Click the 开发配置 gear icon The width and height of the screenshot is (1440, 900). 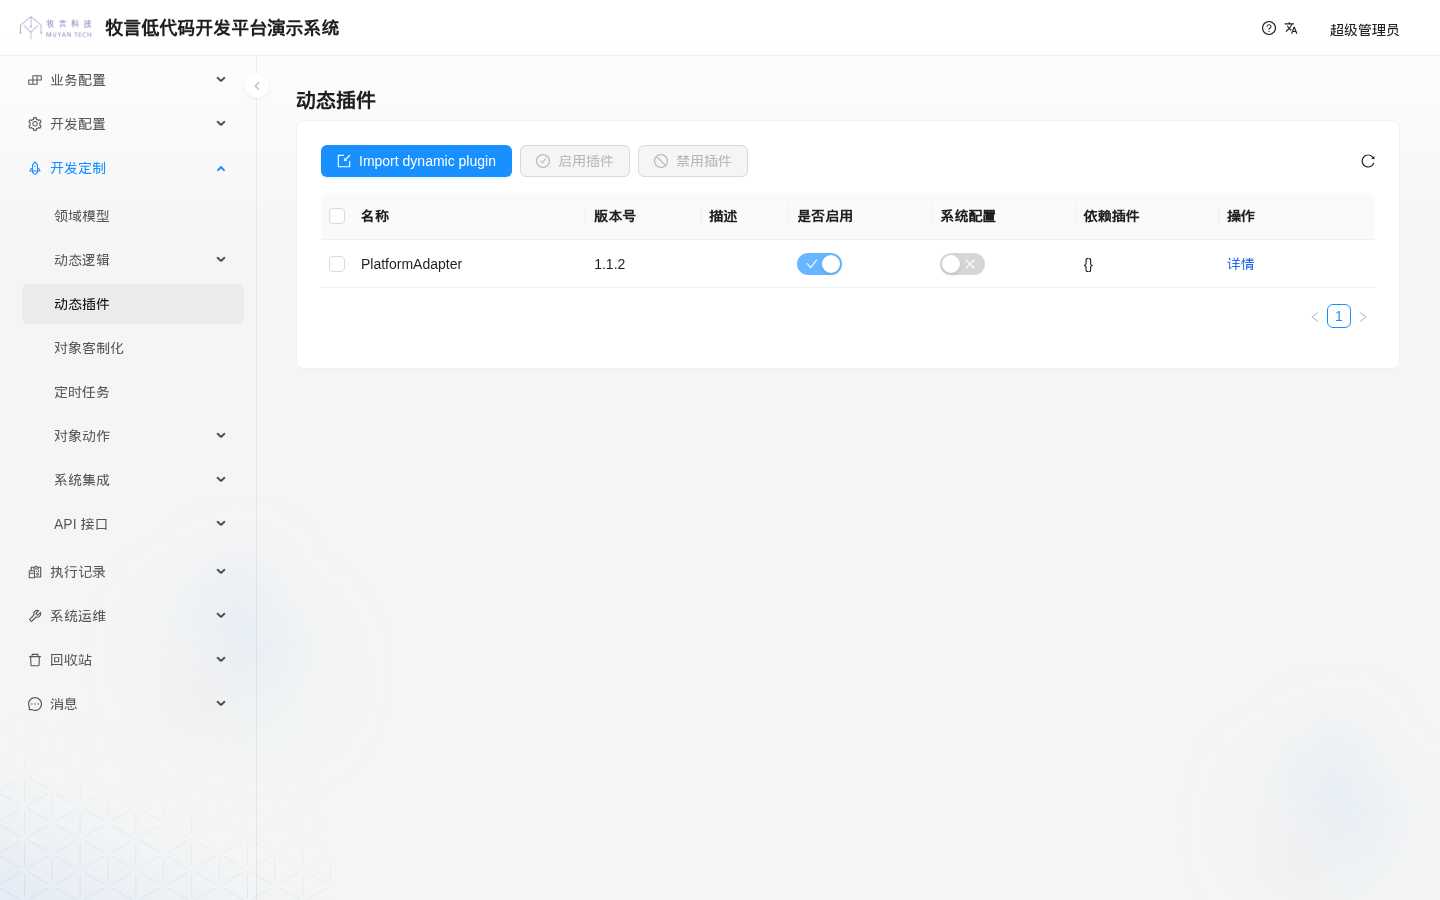click(35, 124)
